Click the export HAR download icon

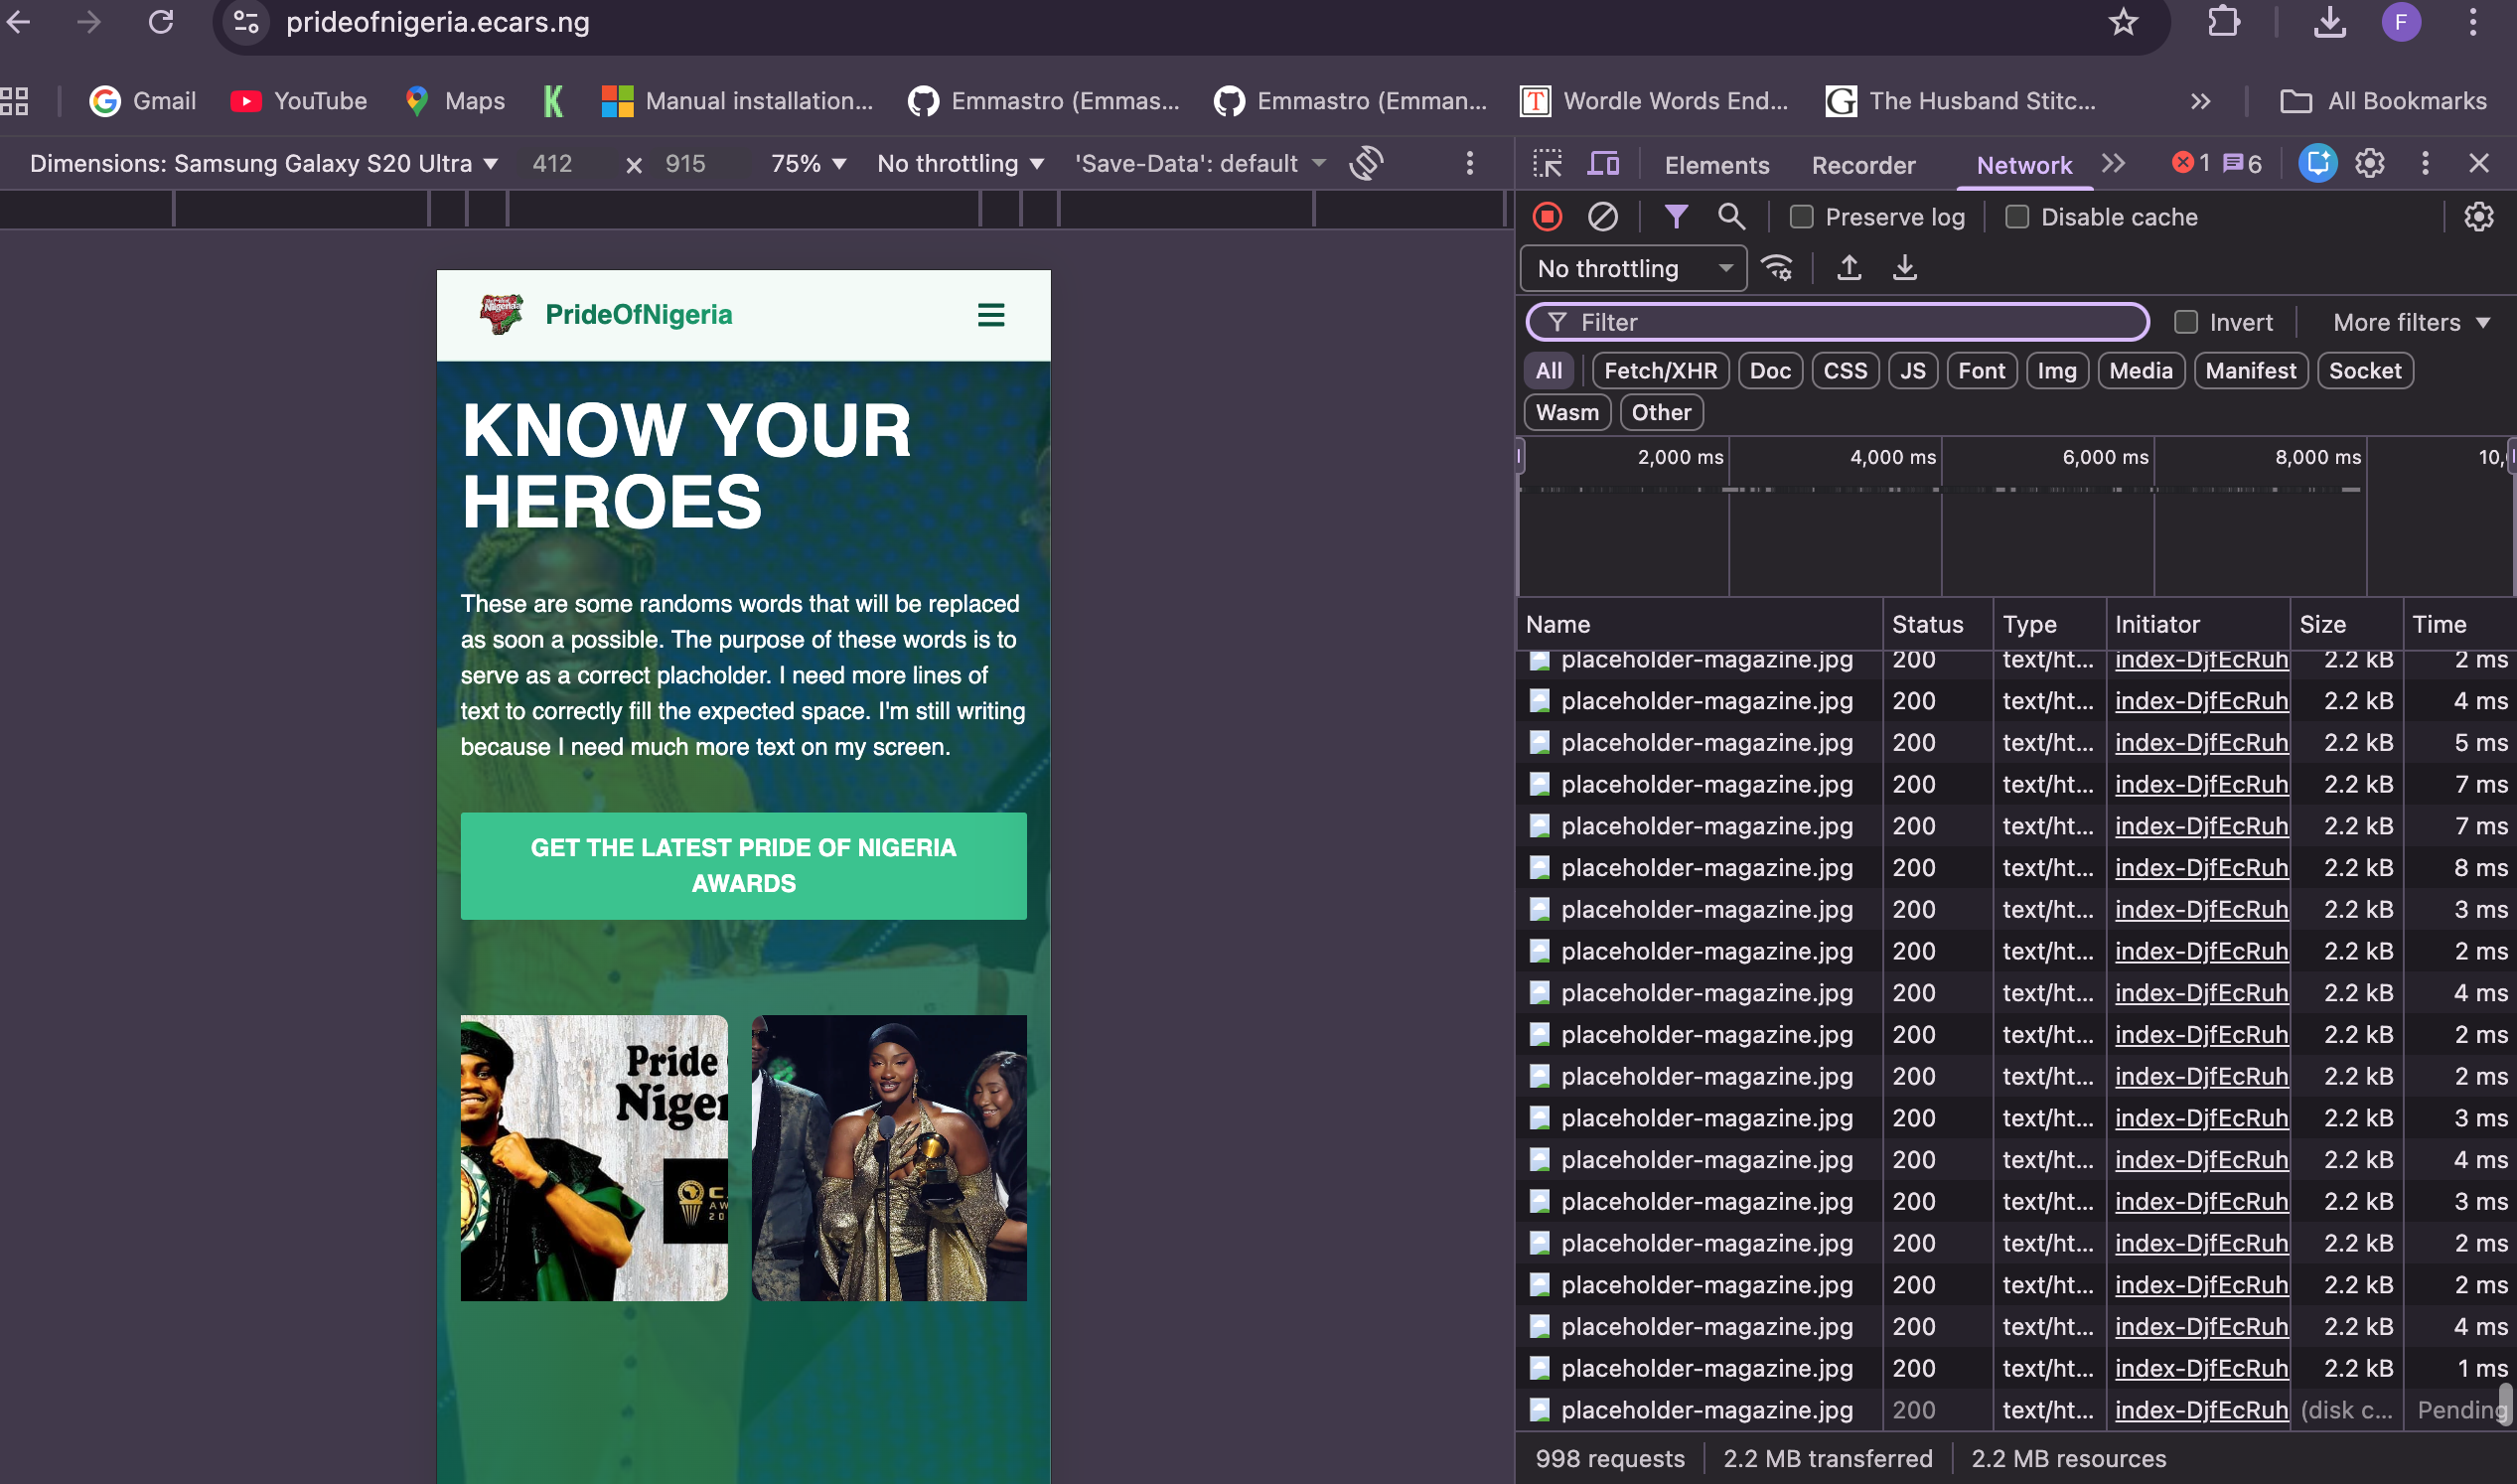(1905, 268)
